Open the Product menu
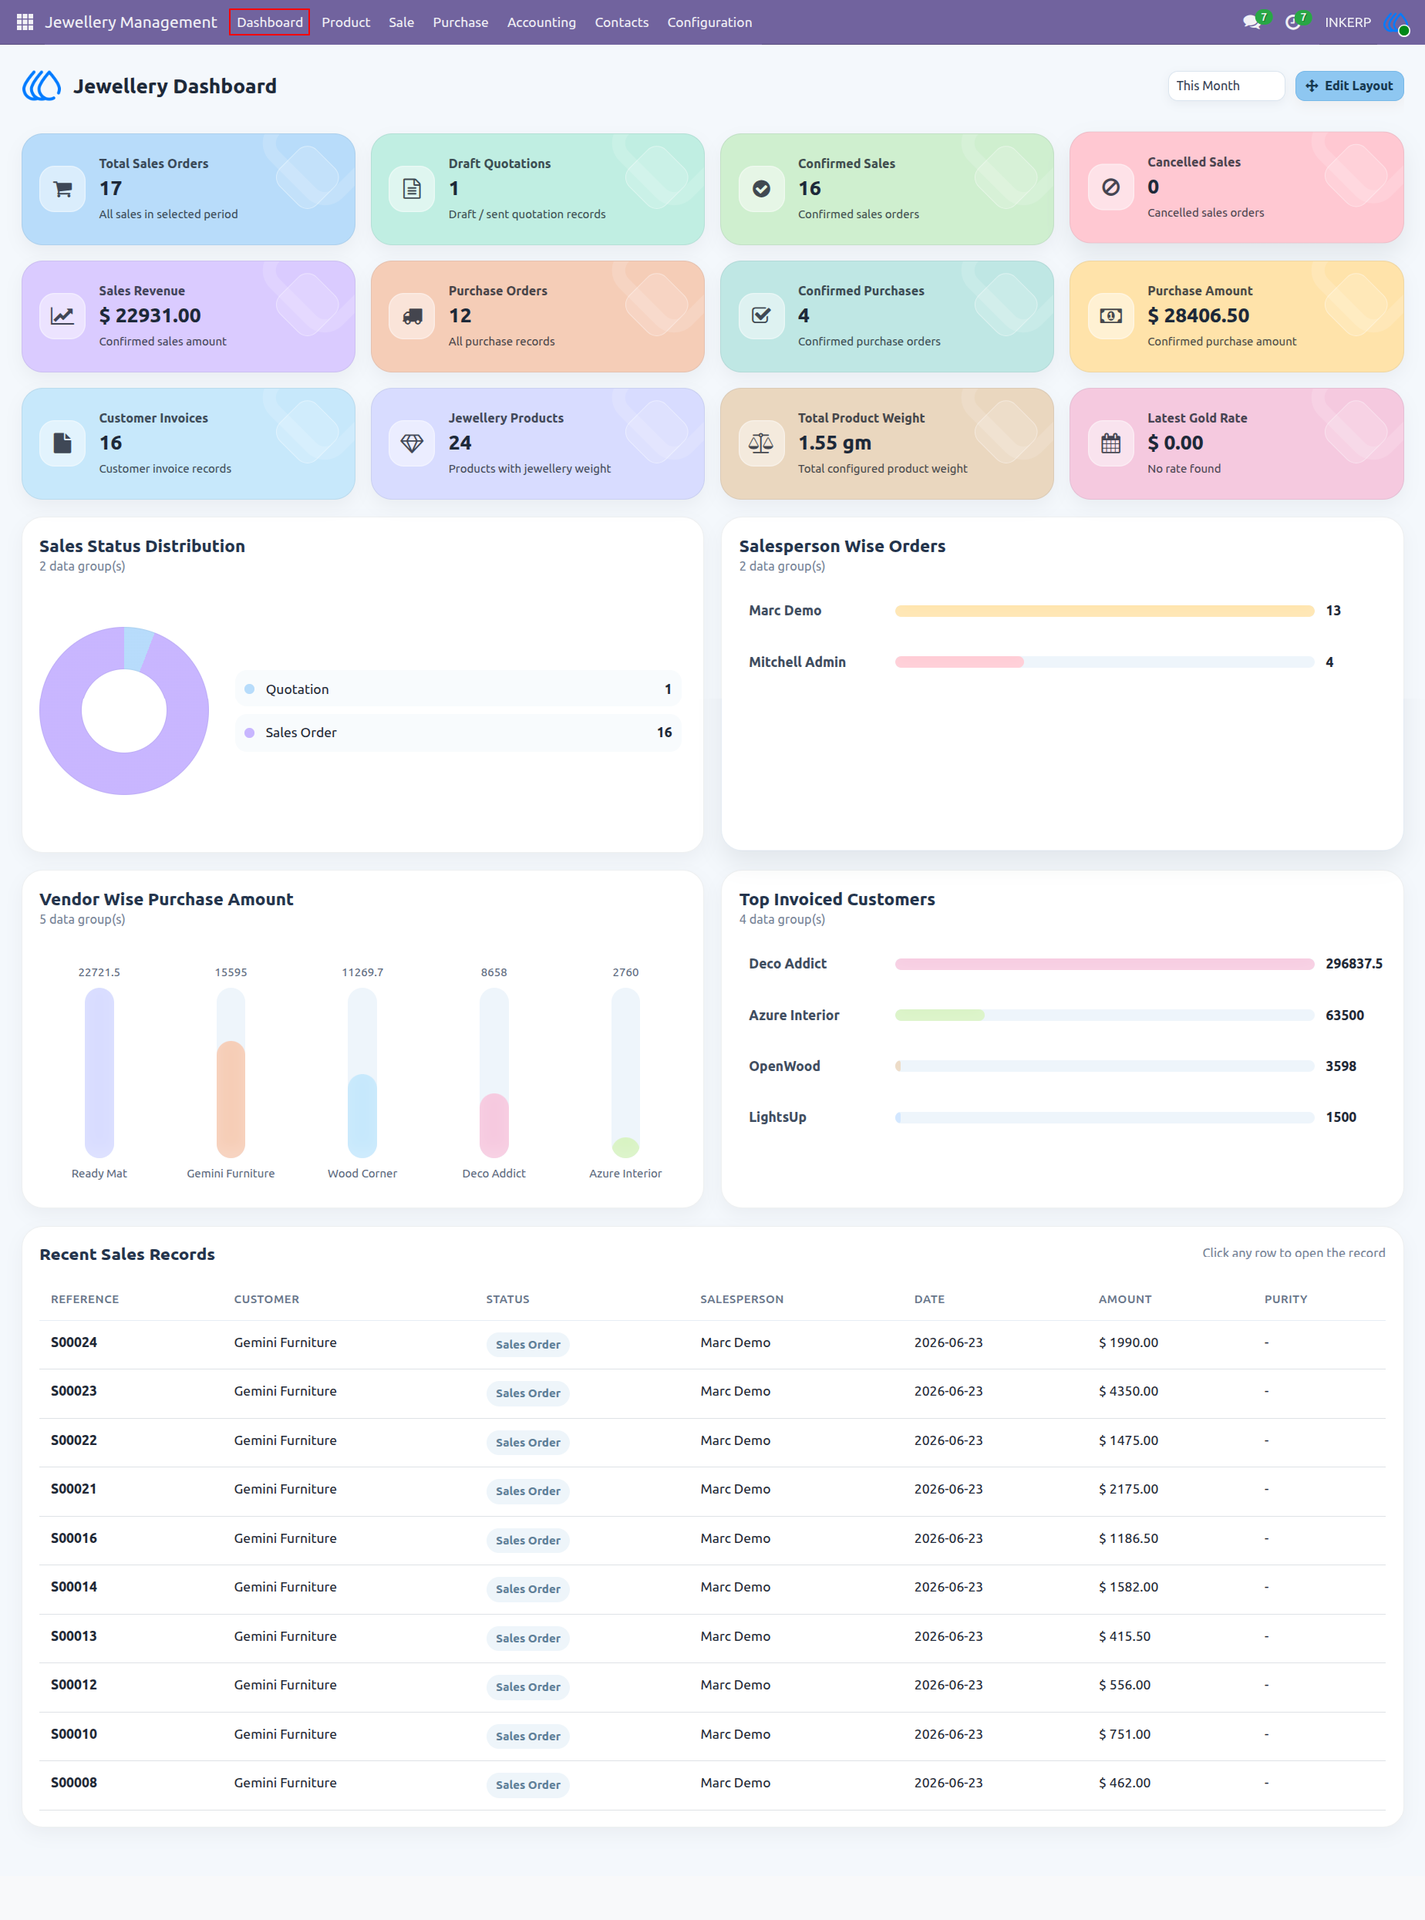This screenshot has height=1920, width=1425. [346, 22]
